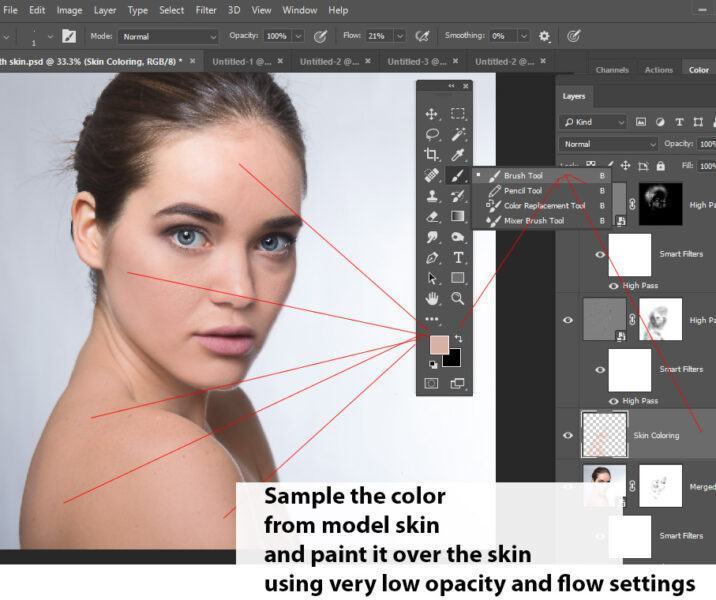
Task: Expand the Opacity dropdown in options bar
Action: pos(298,36)
